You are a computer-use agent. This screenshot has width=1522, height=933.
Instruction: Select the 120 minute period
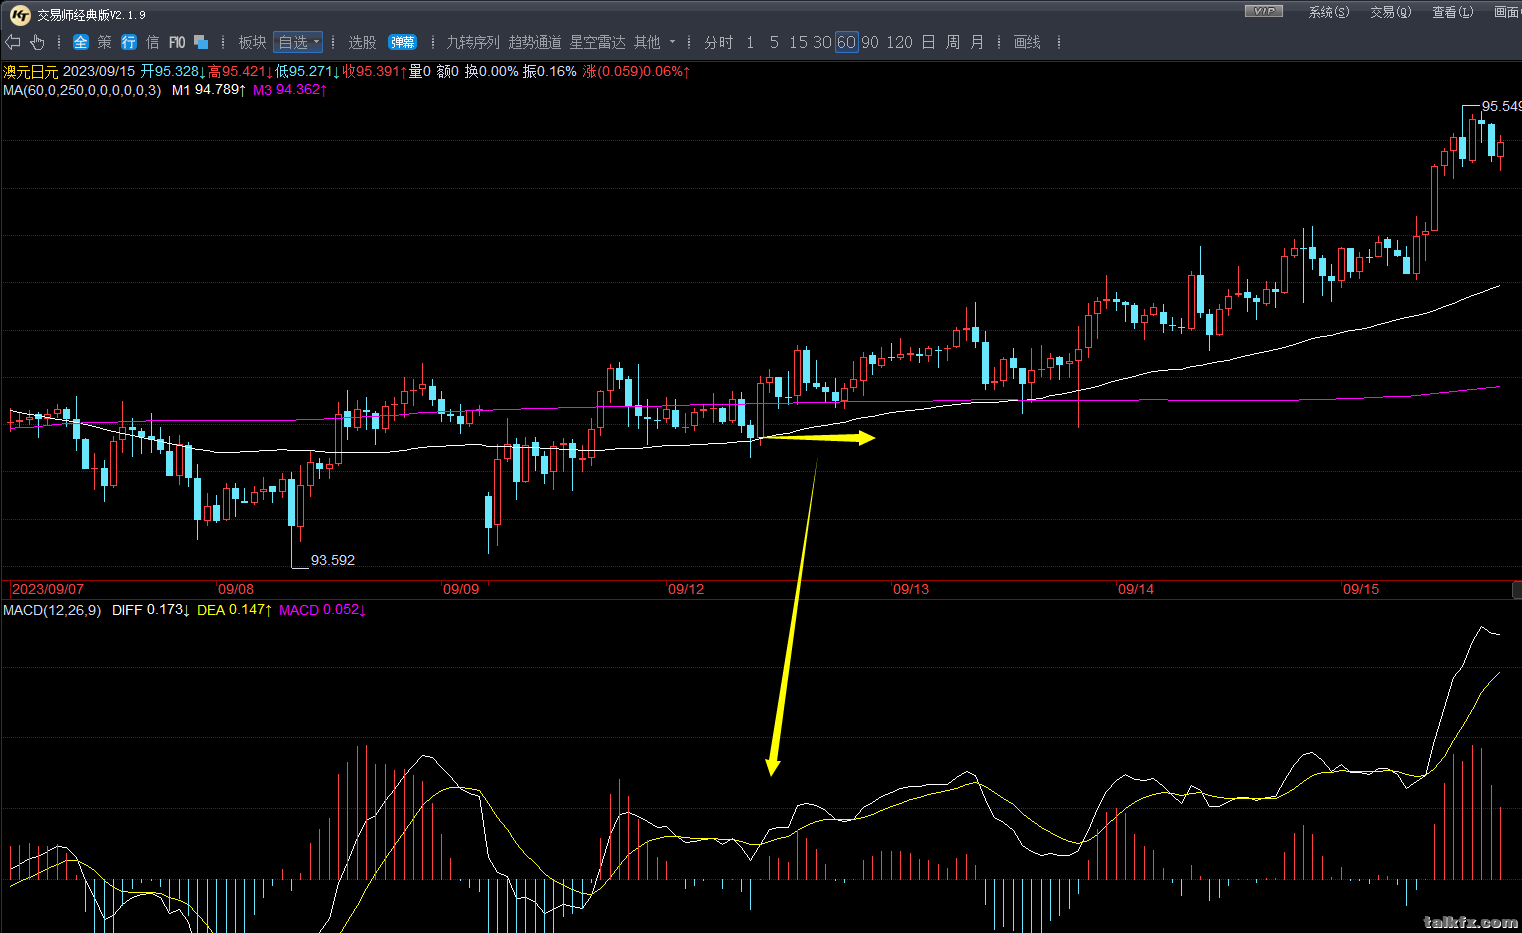899,42
